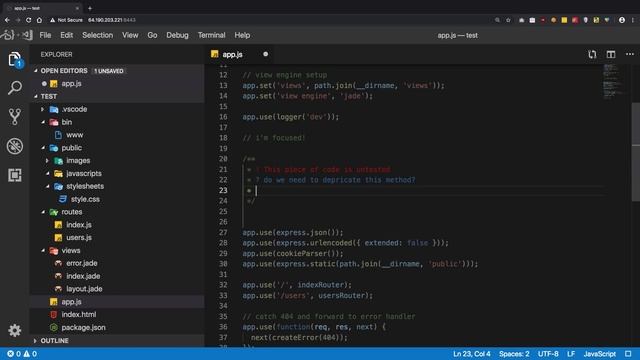Click the zoom magnifier icon in address bar
The width and height of the screenshot is (640, 360).
[x=497, y=20]
